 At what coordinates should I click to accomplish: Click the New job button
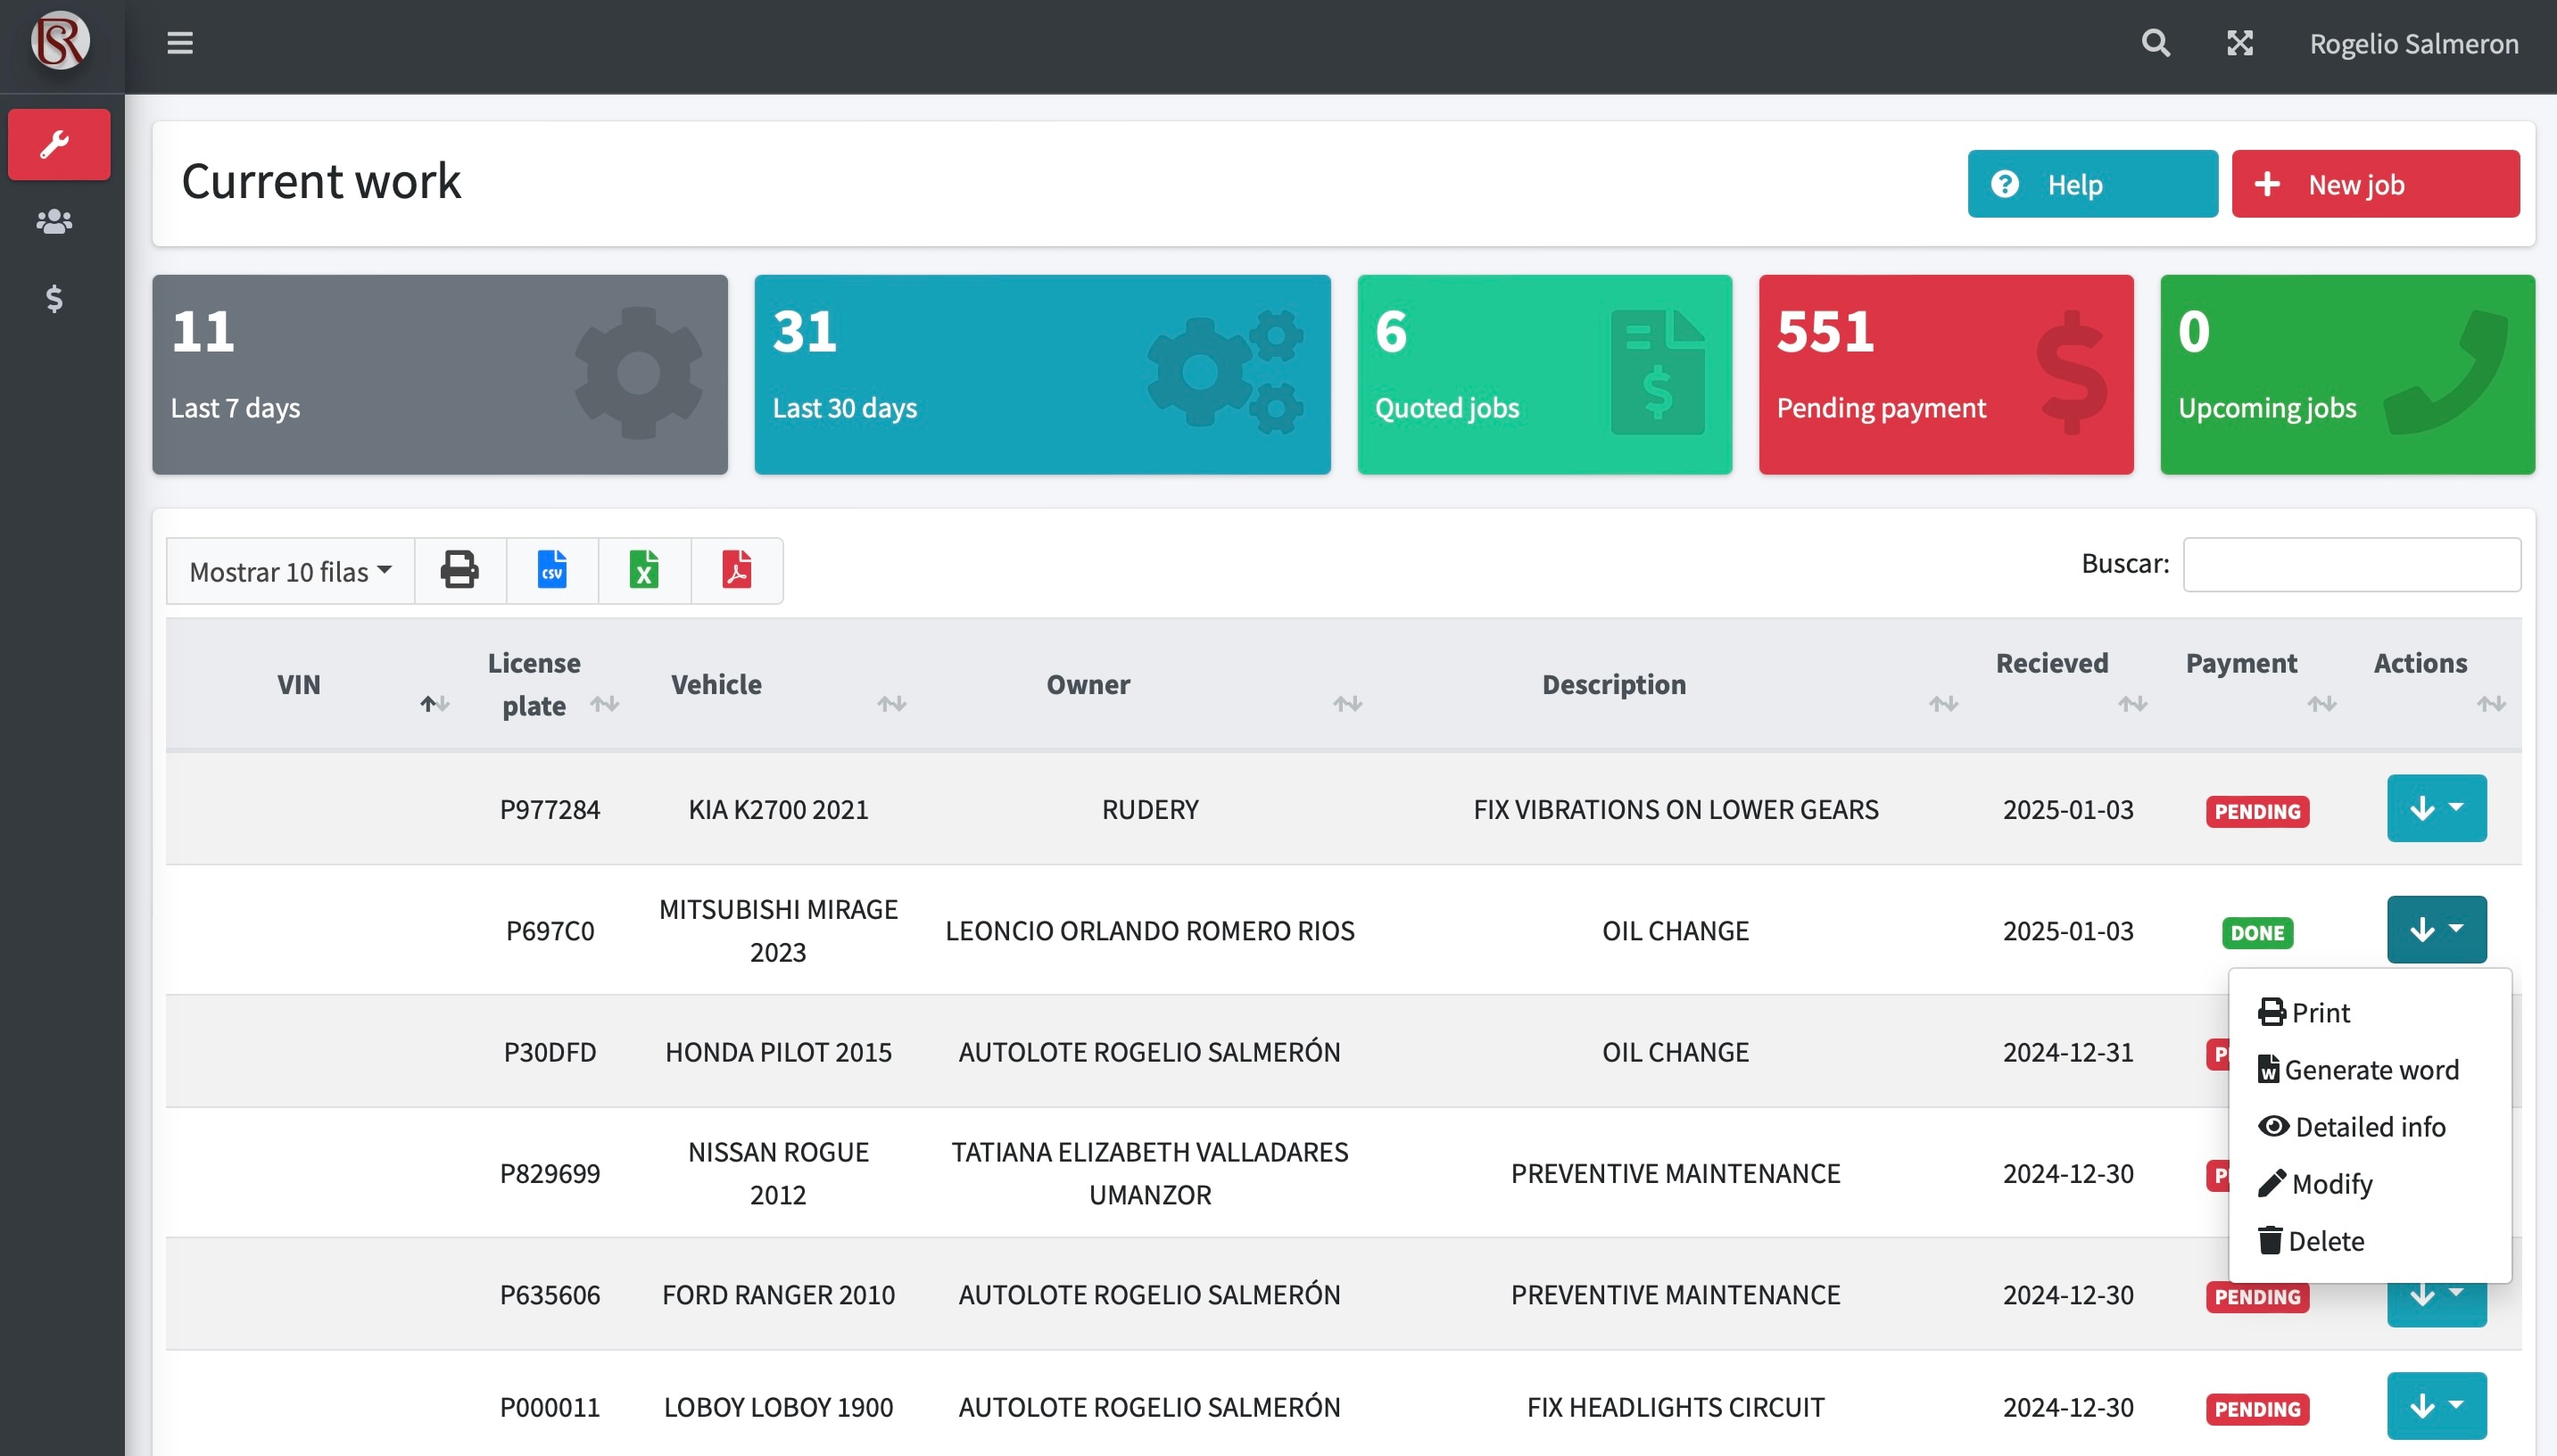tap(2375, 184)
